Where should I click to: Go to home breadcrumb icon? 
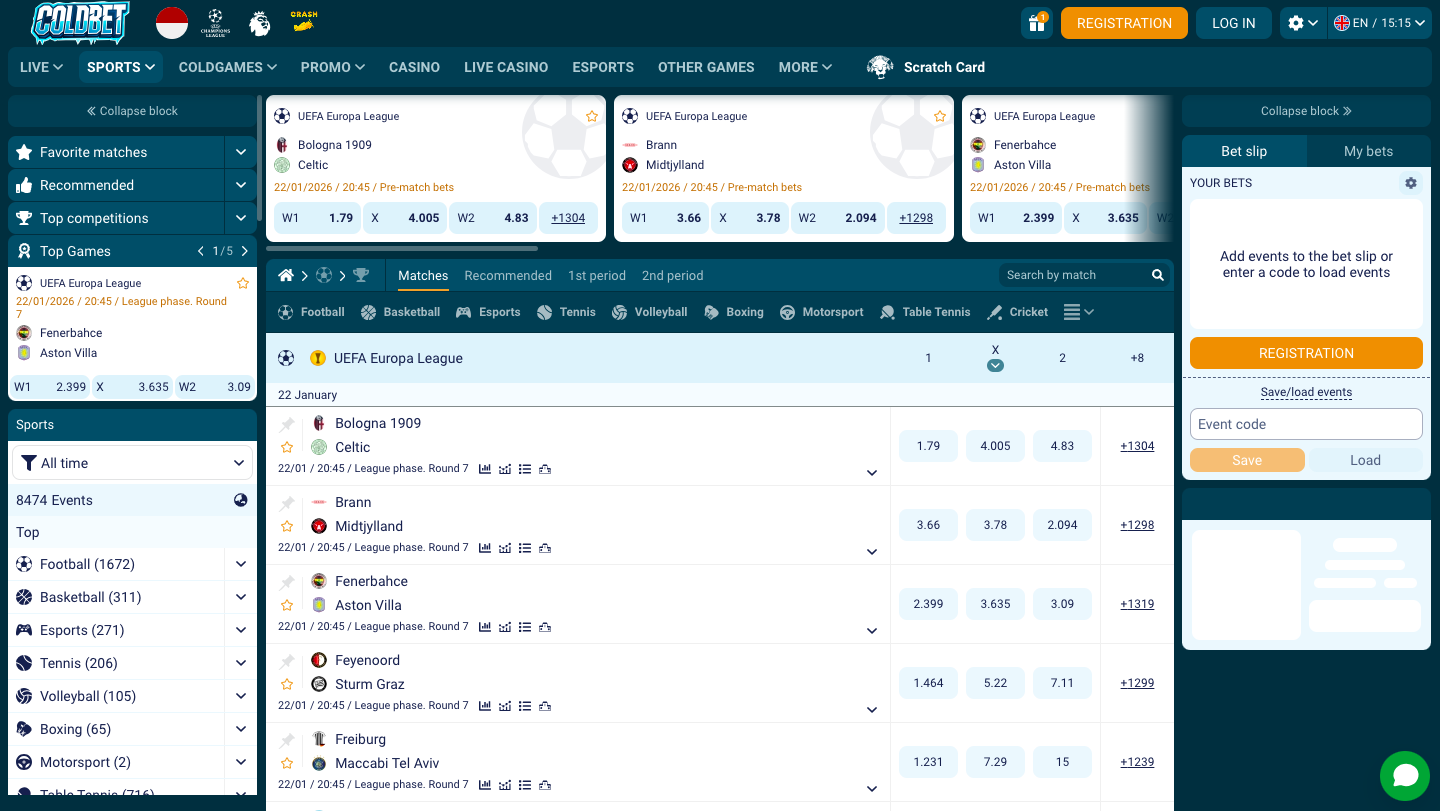tap(286, 275)
